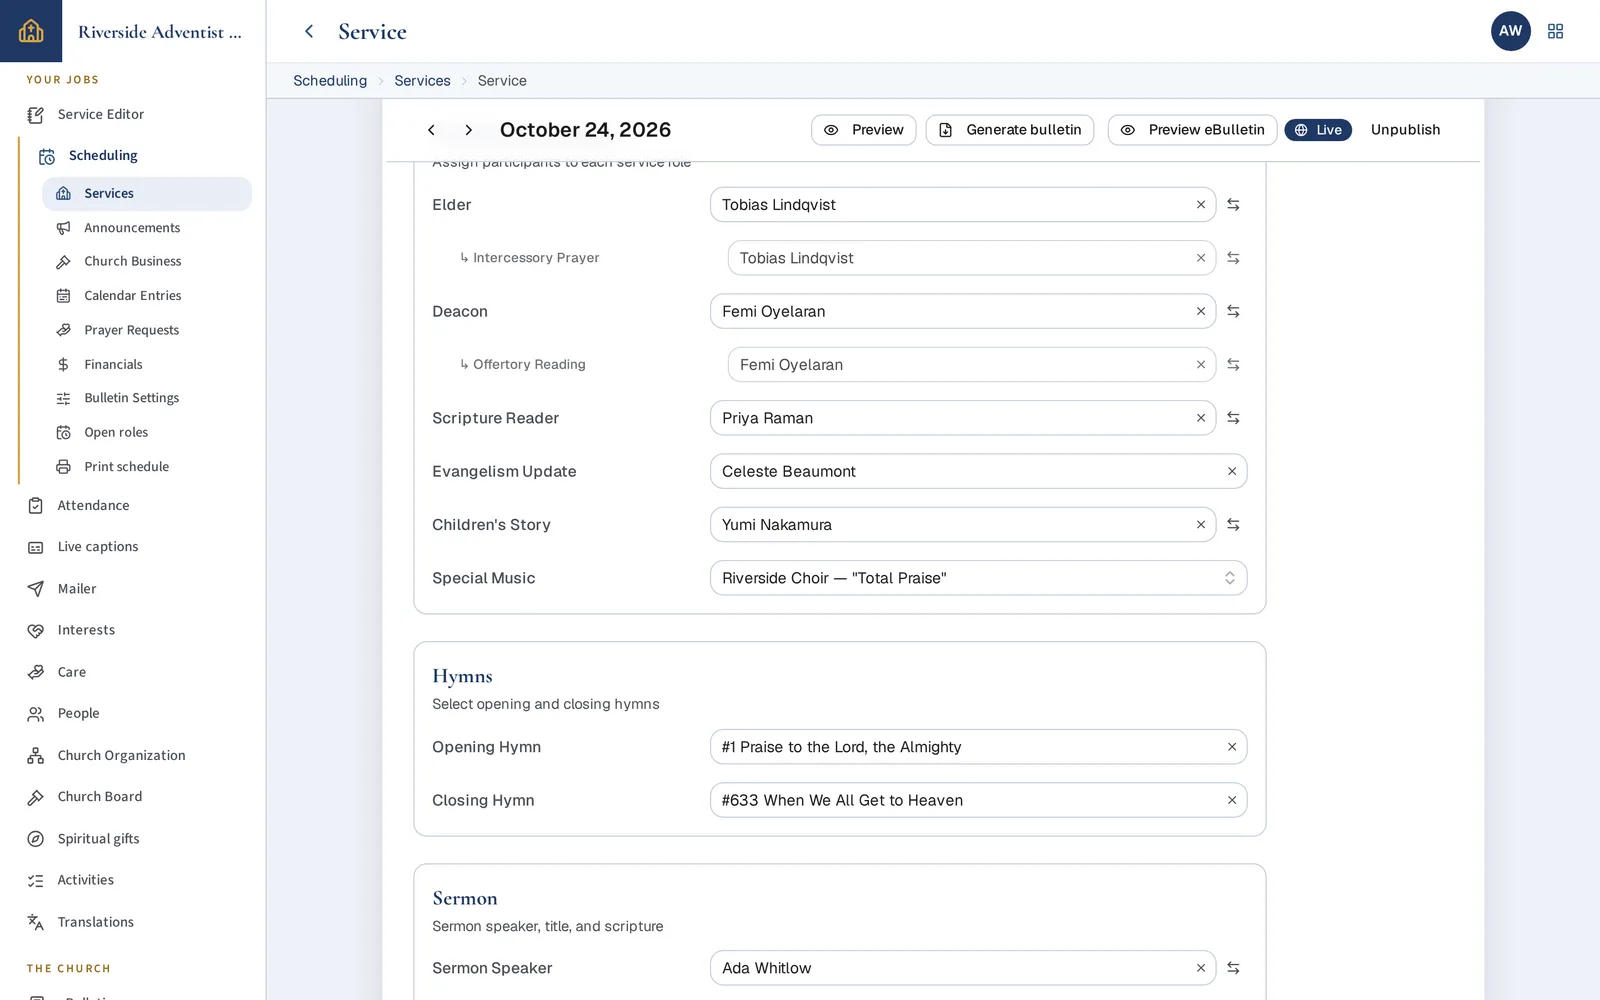Open the apps grid icon beside avatar

[x=1555, y=31]
